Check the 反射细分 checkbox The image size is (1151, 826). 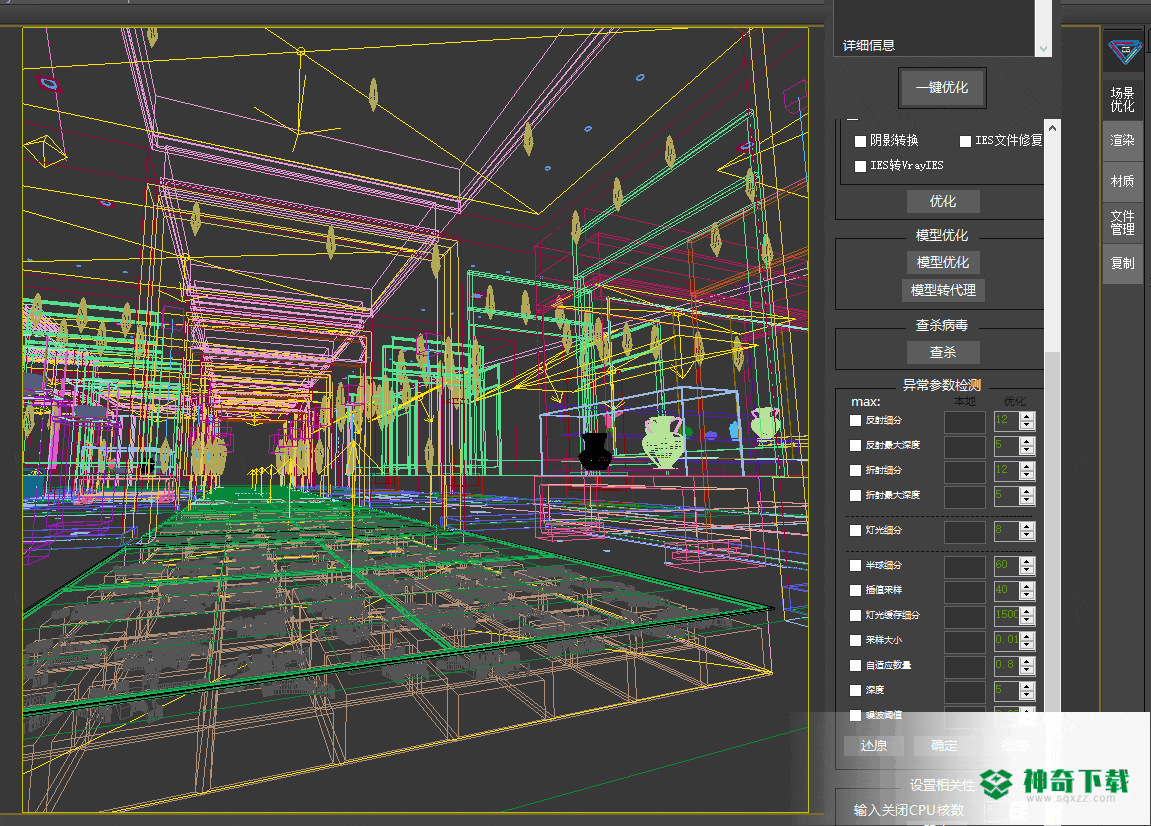click(855, 421)
